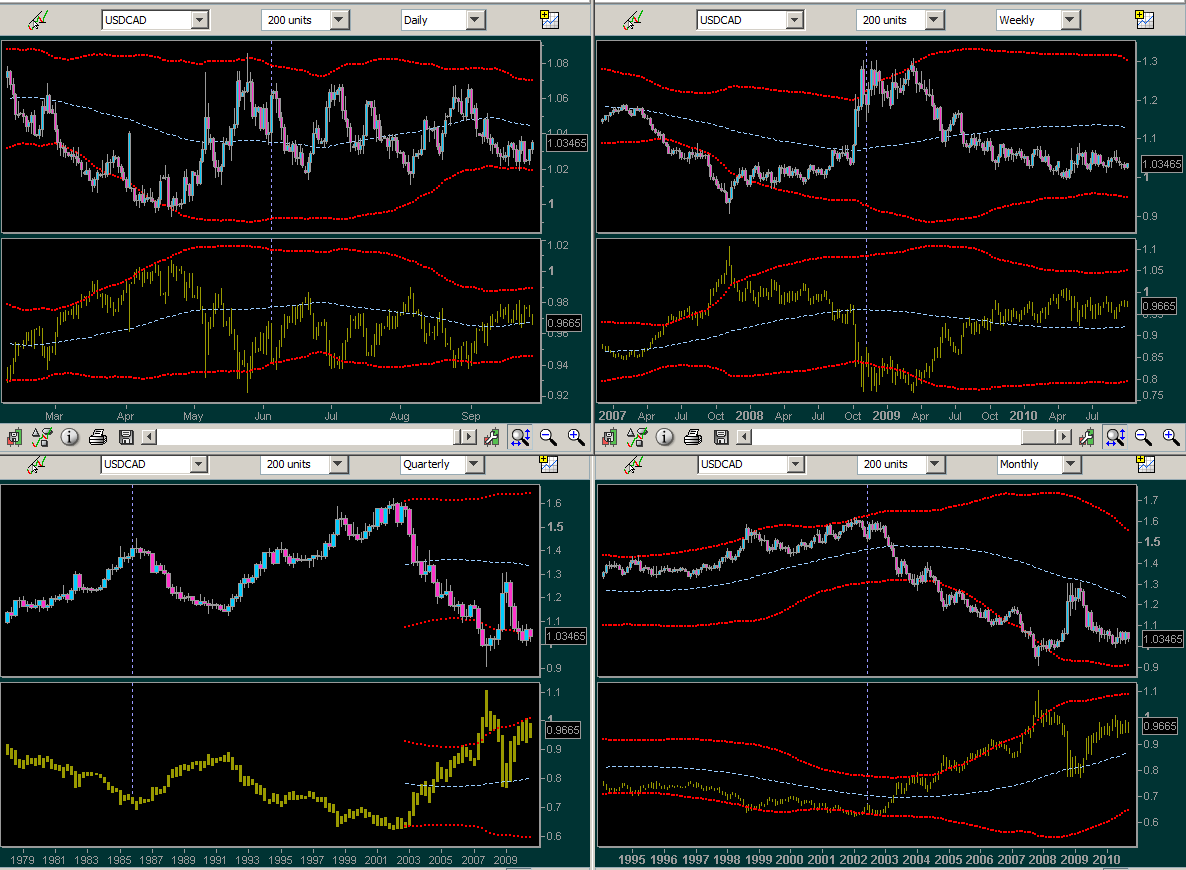
Task: Click the Daily chart scrollbar track
Action: [x=305, y=437]
